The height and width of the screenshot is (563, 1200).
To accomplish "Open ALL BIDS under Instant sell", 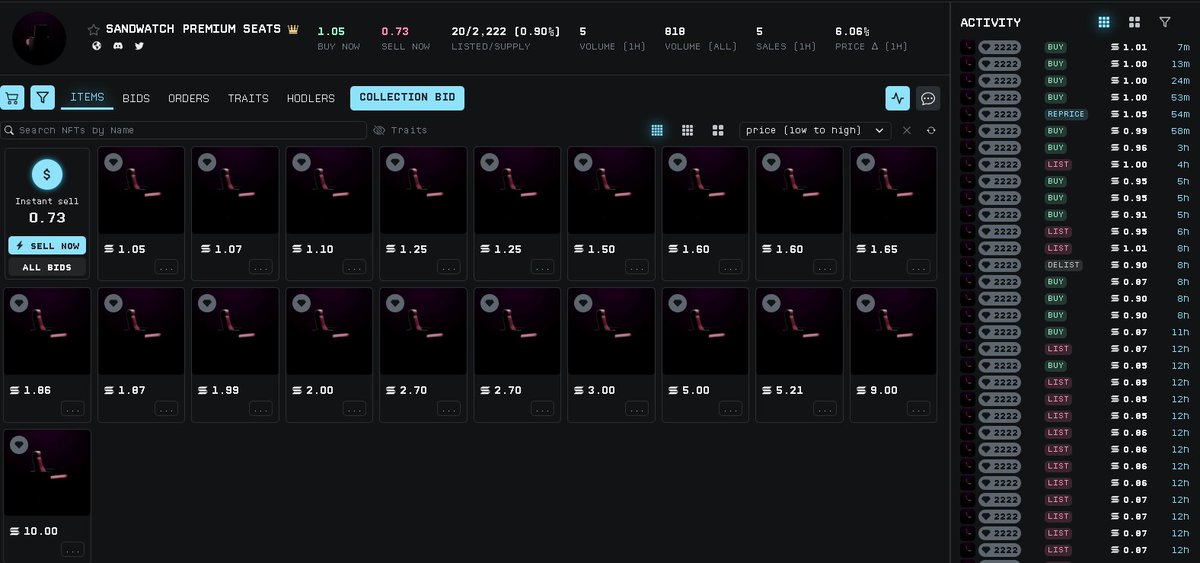I will coord(47,267).
